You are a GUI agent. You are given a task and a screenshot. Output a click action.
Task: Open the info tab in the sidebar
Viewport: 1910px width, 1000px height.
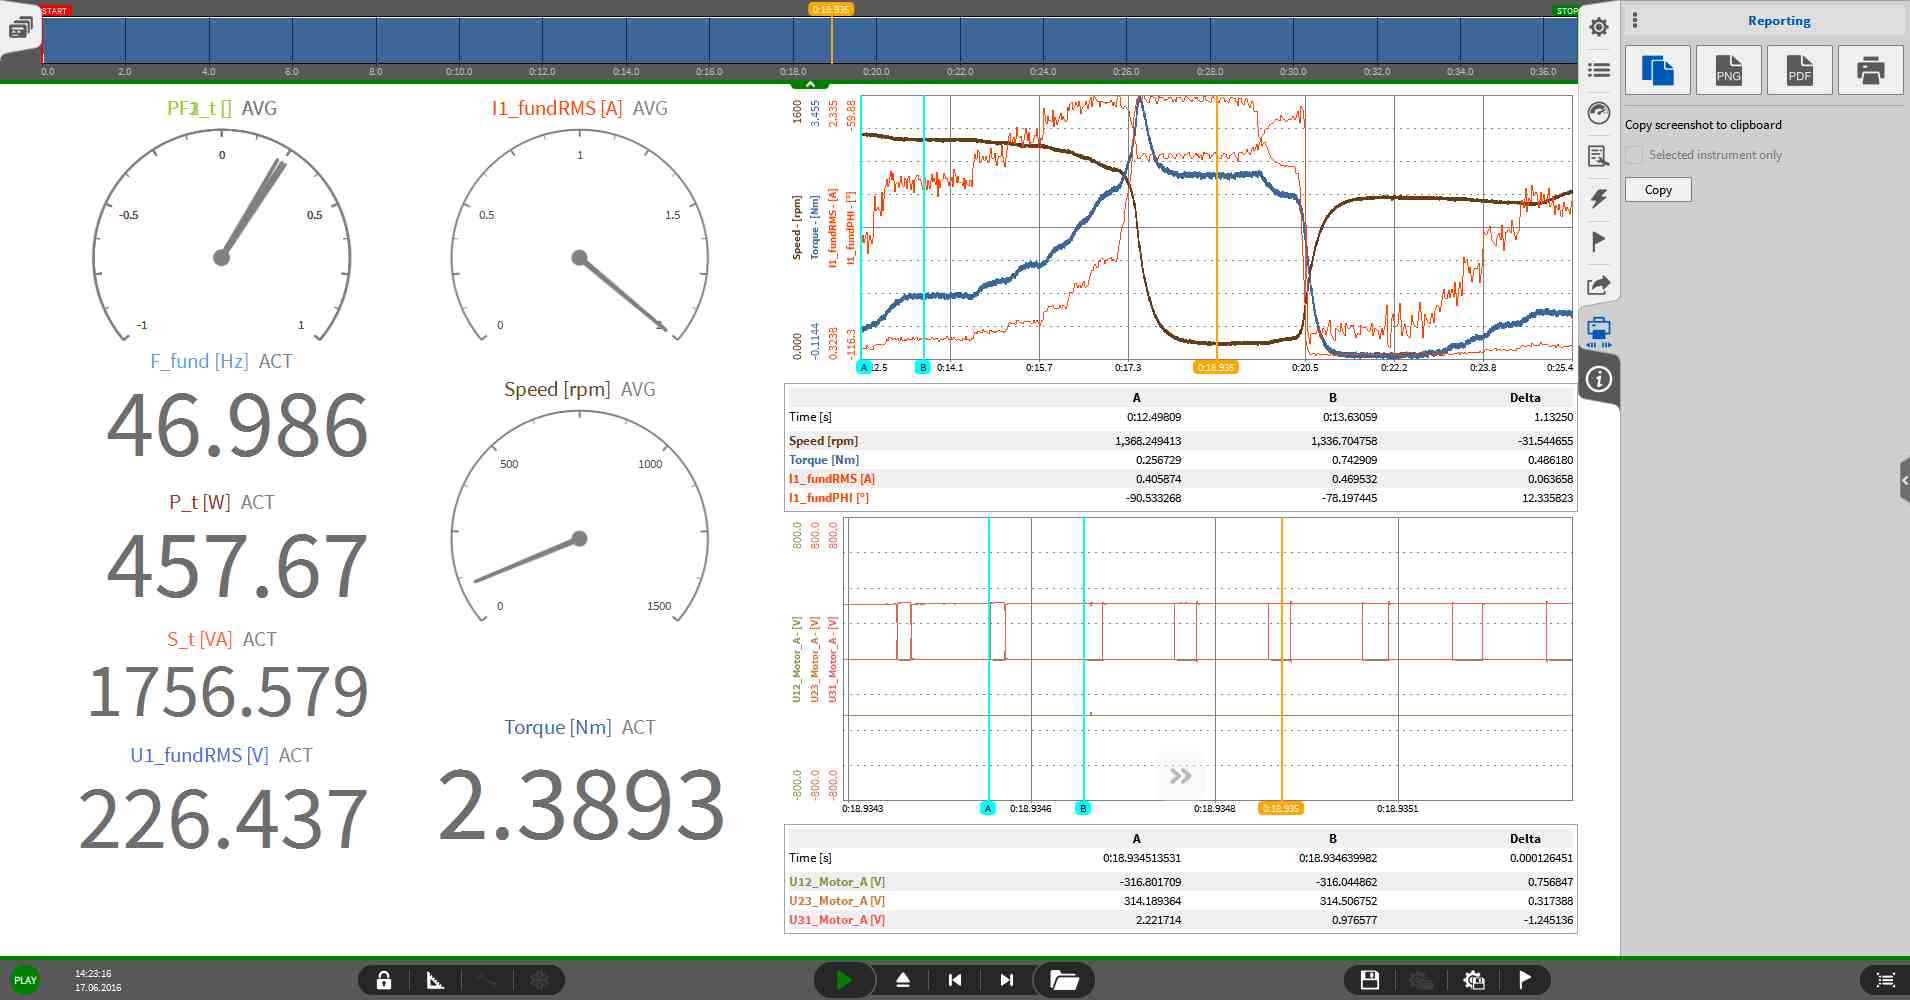1599,380
